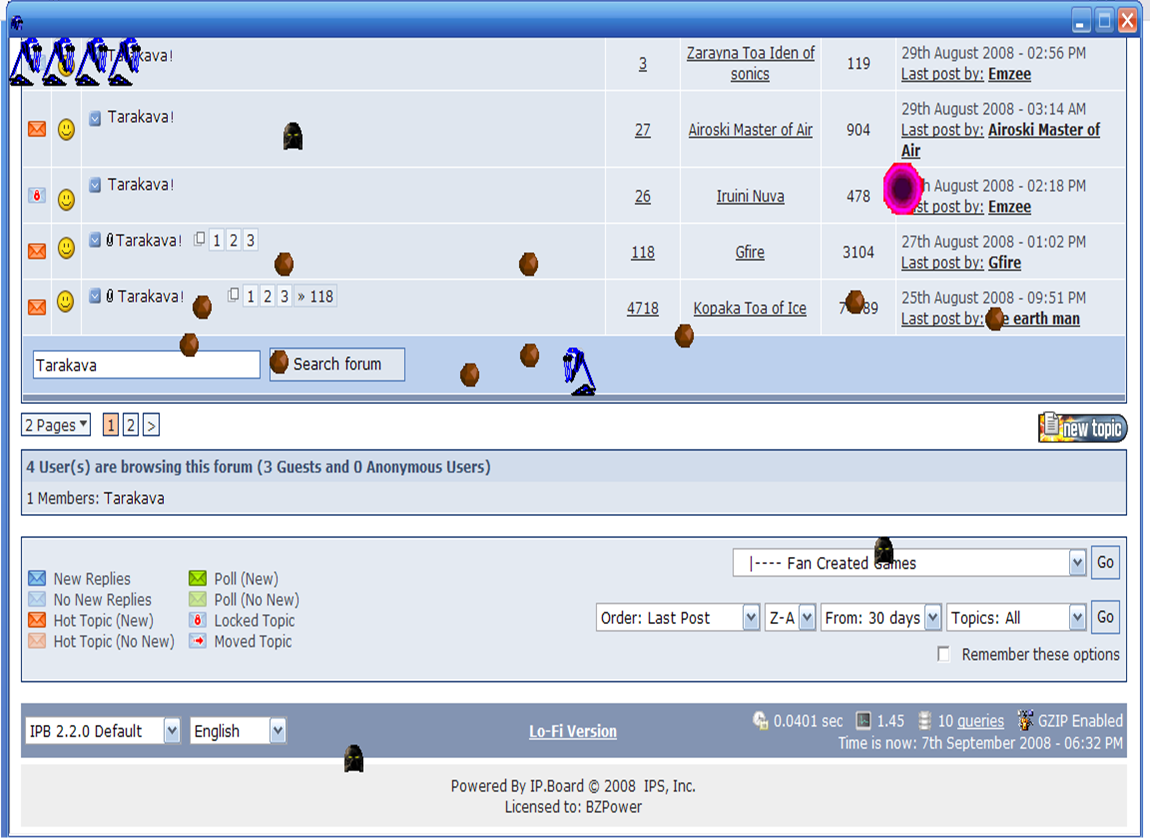Click newest-post arrow icon in 26-replies Tarakava topic

95,185
